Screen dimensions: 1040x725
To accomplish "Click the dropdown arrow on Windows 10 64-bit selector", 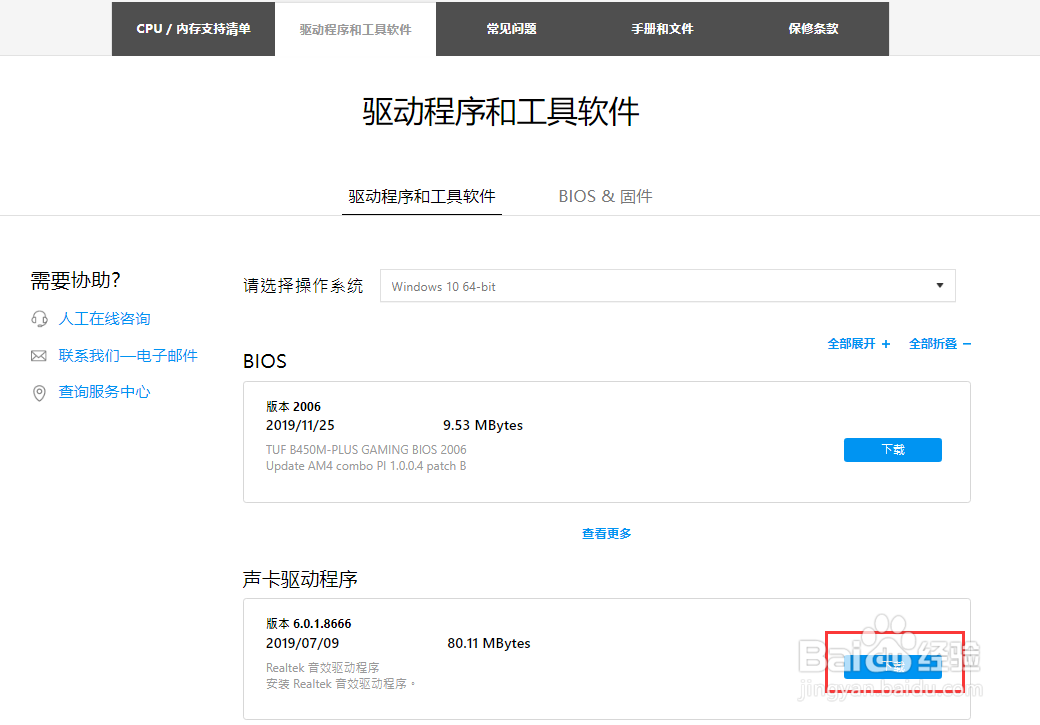I will tap(939, 285).
